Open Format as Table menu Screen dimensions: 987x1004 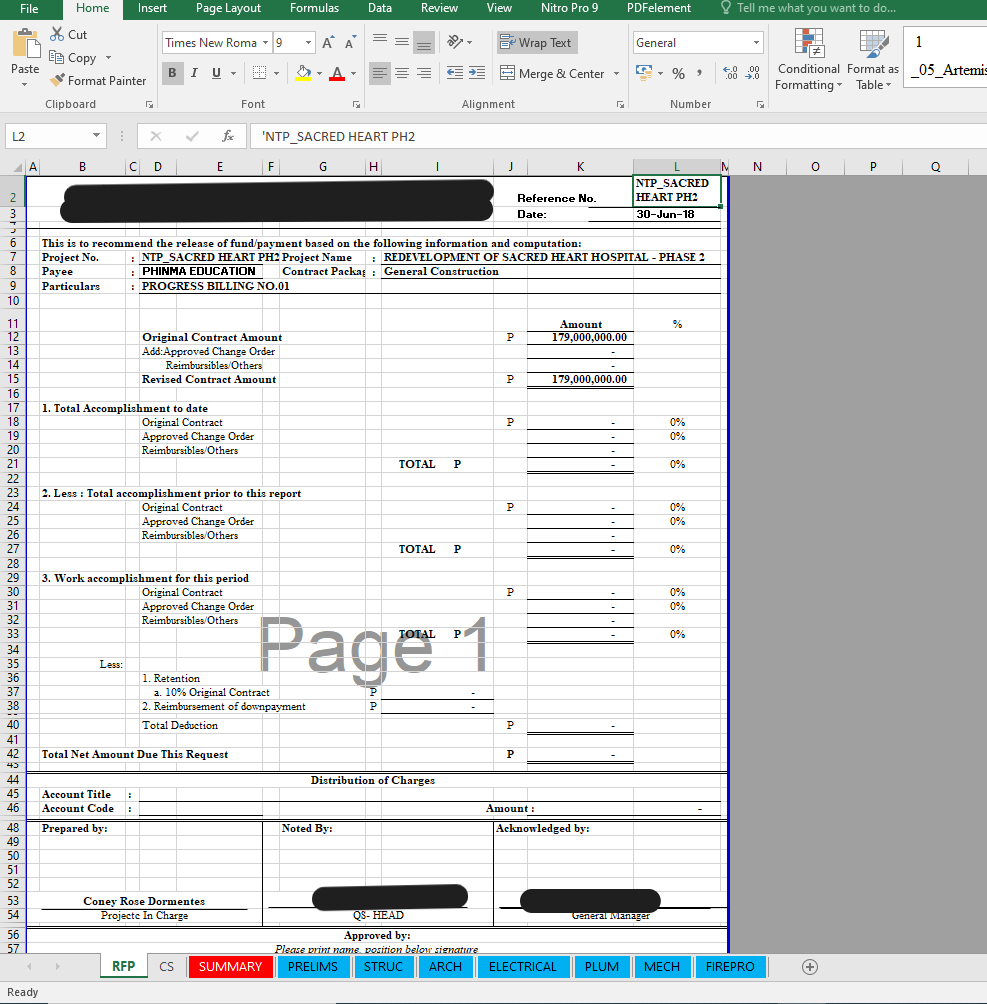coord(873,60)
